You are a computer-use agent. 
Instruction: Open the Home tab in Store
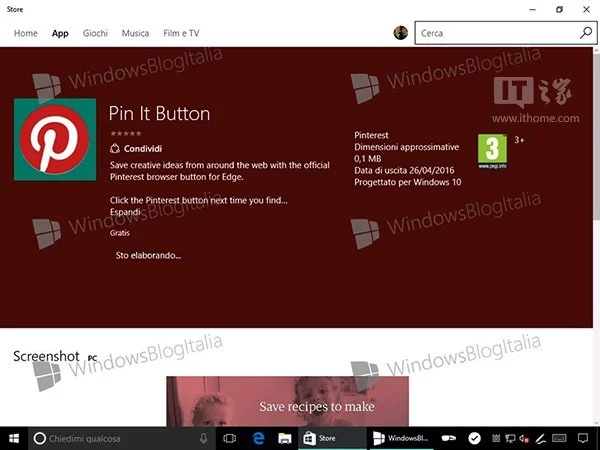click(x=26, y=33)
